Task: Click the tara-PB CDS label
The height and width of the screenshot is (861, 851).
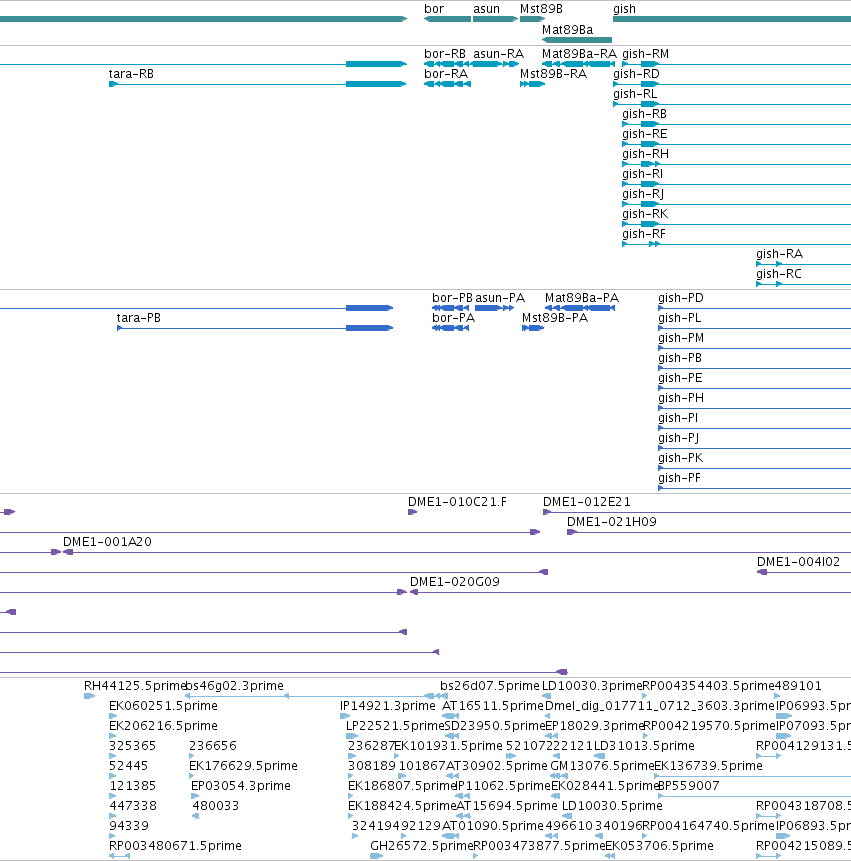Action: tap(138, 318)
